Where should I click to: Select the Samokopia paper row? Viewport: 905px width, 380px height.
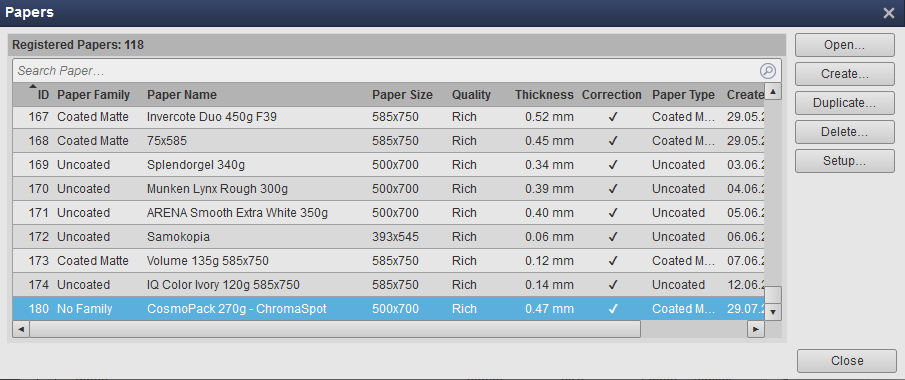coord(388,237)
